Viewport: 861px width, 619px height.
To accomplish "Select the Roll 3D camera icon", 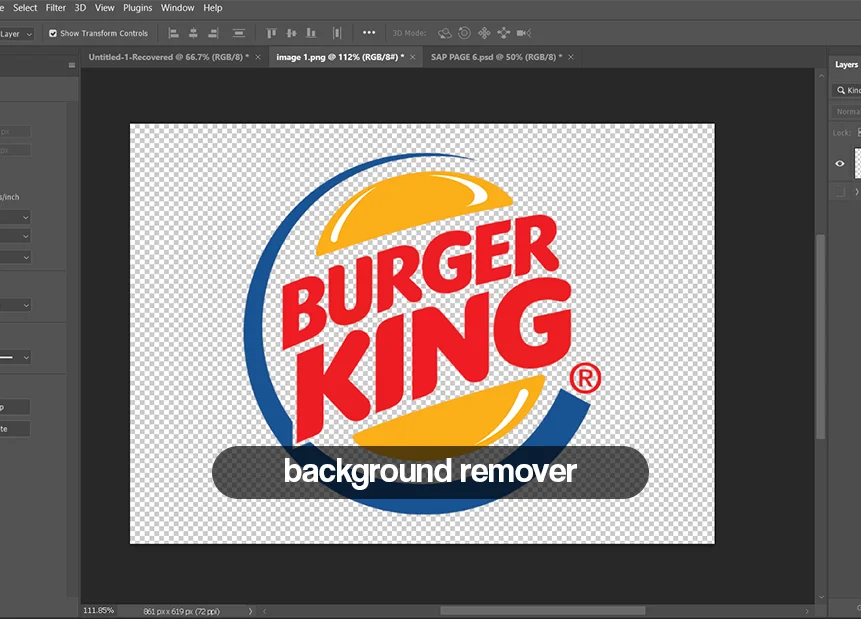I will tap(463, 33).
